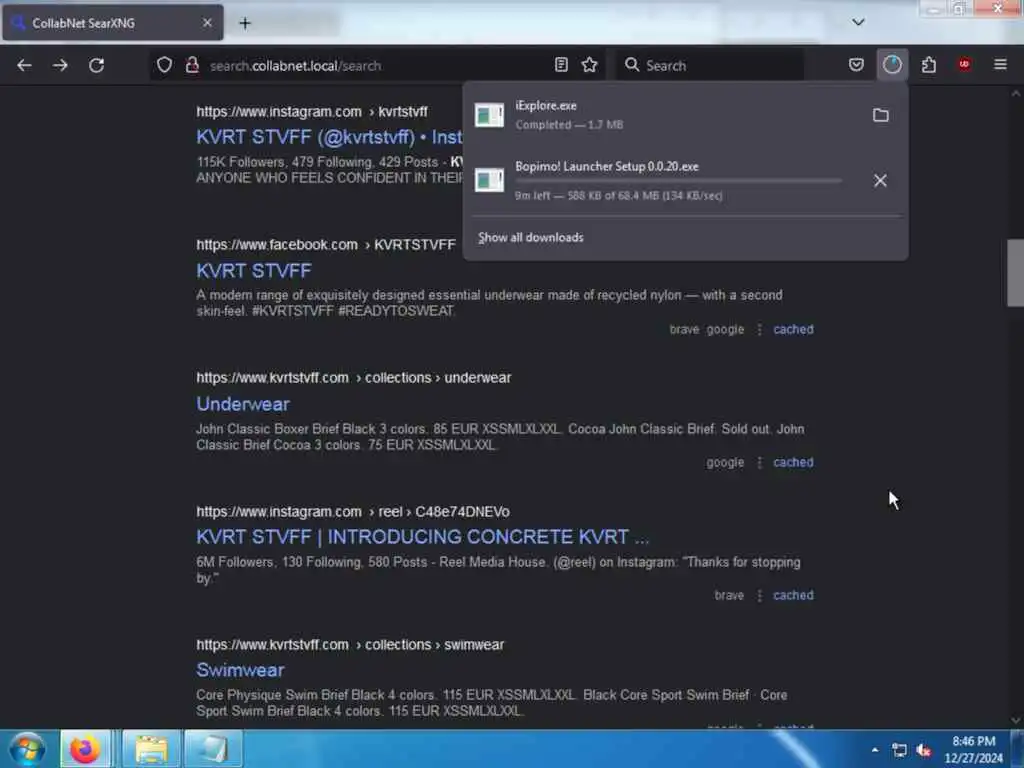Click the kvrtstvff.com collections underwear URL
1024x768 pixels.
pos(354,378)
